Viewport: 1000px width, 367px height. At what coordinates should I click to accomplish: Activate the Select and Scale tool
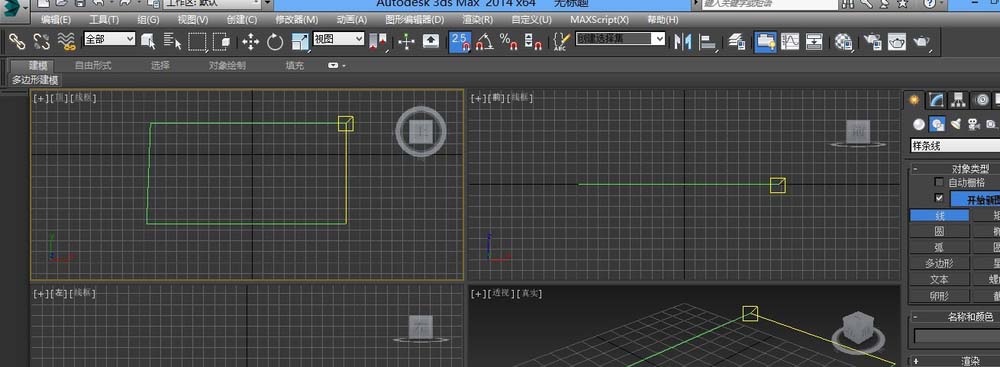(300, 42)
